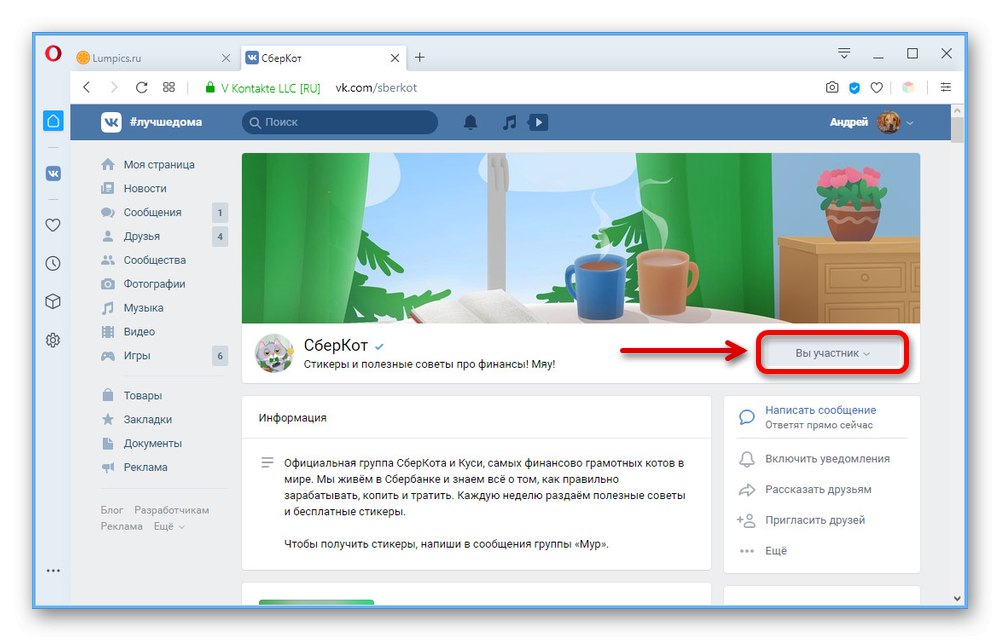Click the Opera sidebar home icon

pyautogui.click(x=53, y=121)
